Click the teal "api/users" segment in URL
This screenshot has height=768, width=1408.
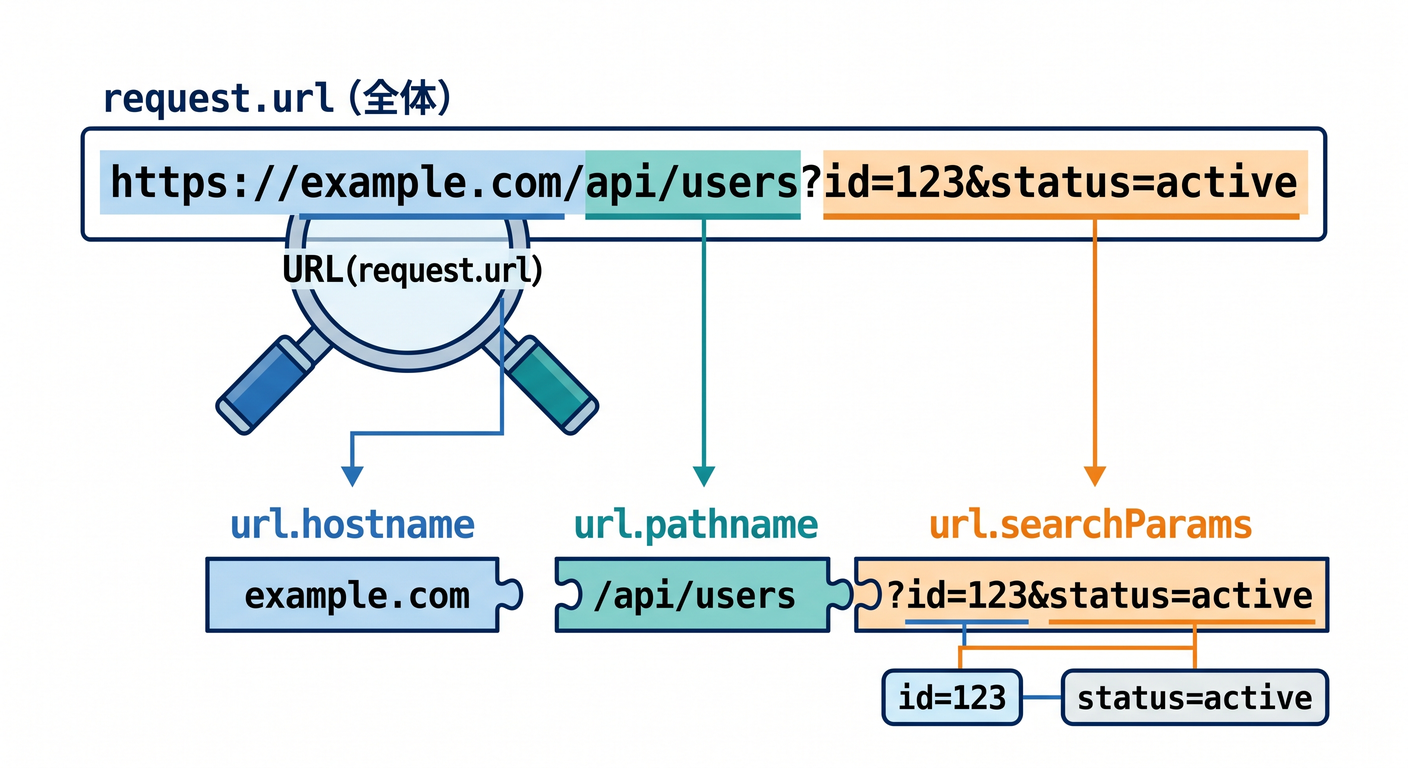pos(692,183)
